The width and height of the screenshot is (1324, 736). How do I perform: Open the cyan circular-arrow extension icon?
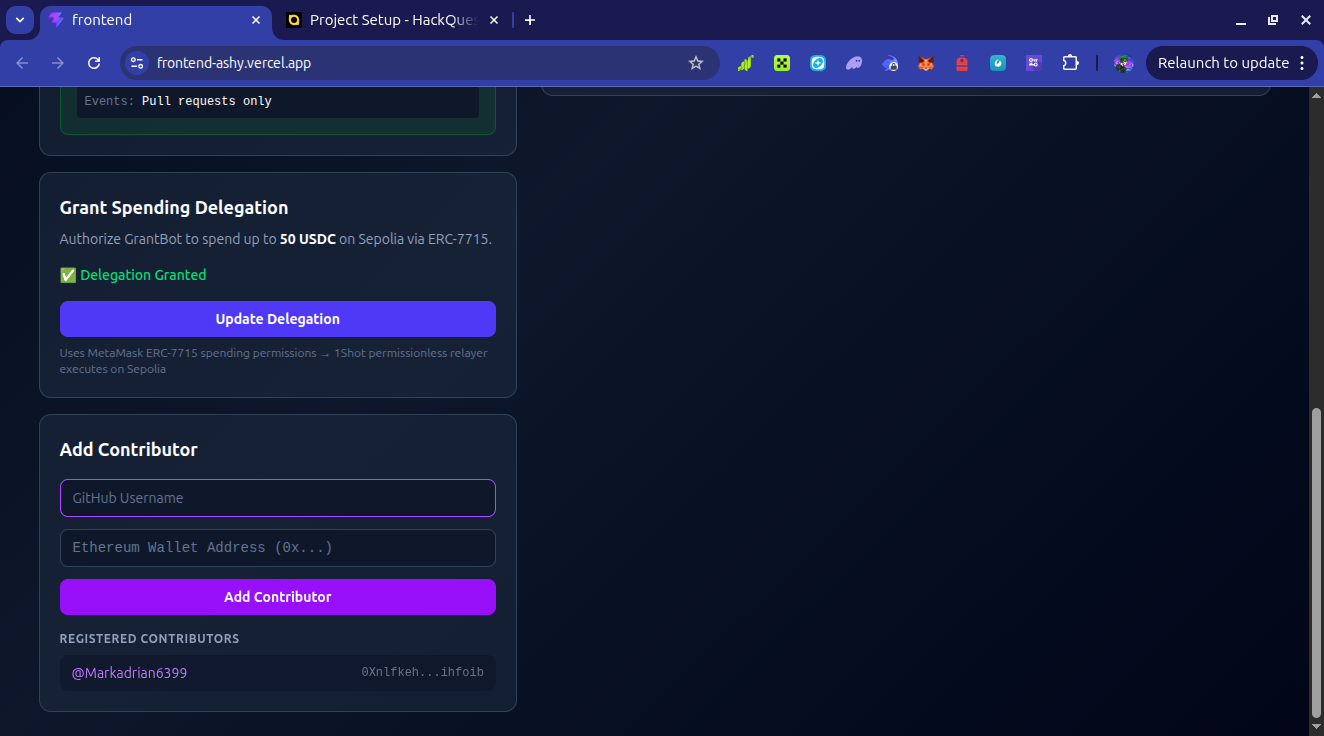tap(818, 63)
